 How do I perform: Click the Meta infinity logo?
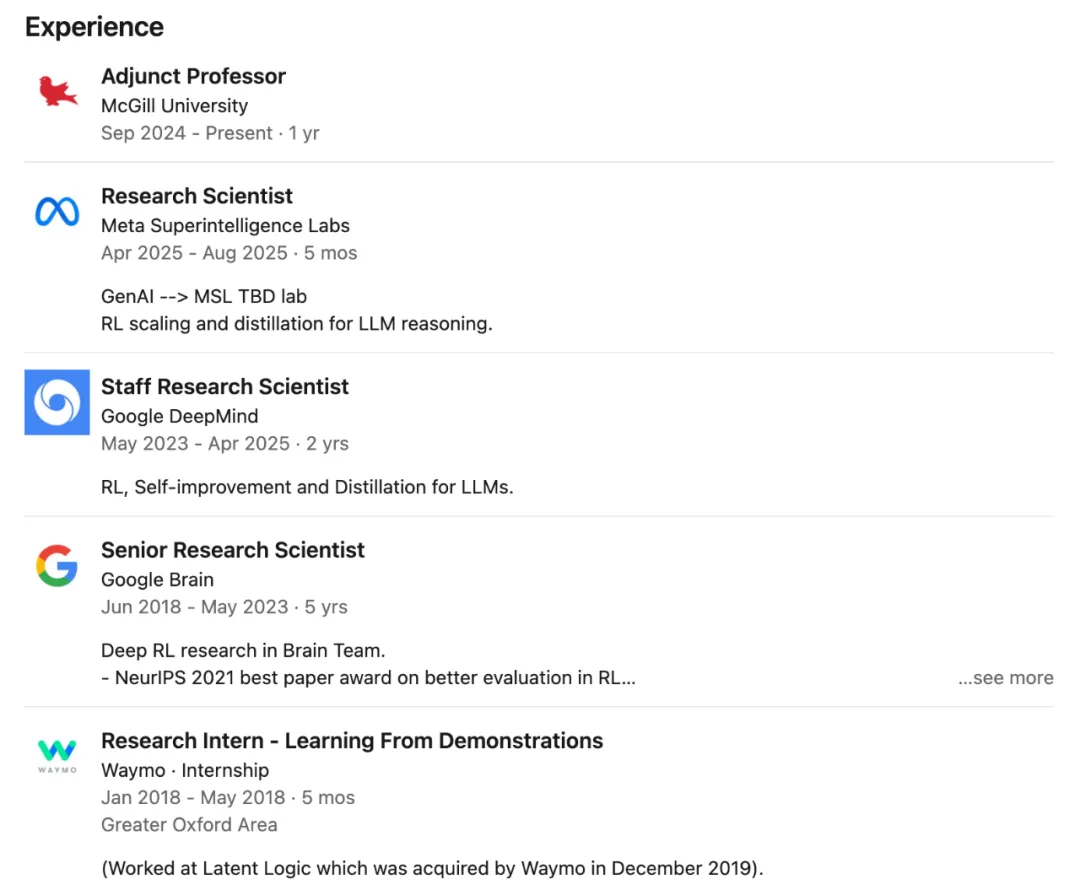[x=57, y=212]
